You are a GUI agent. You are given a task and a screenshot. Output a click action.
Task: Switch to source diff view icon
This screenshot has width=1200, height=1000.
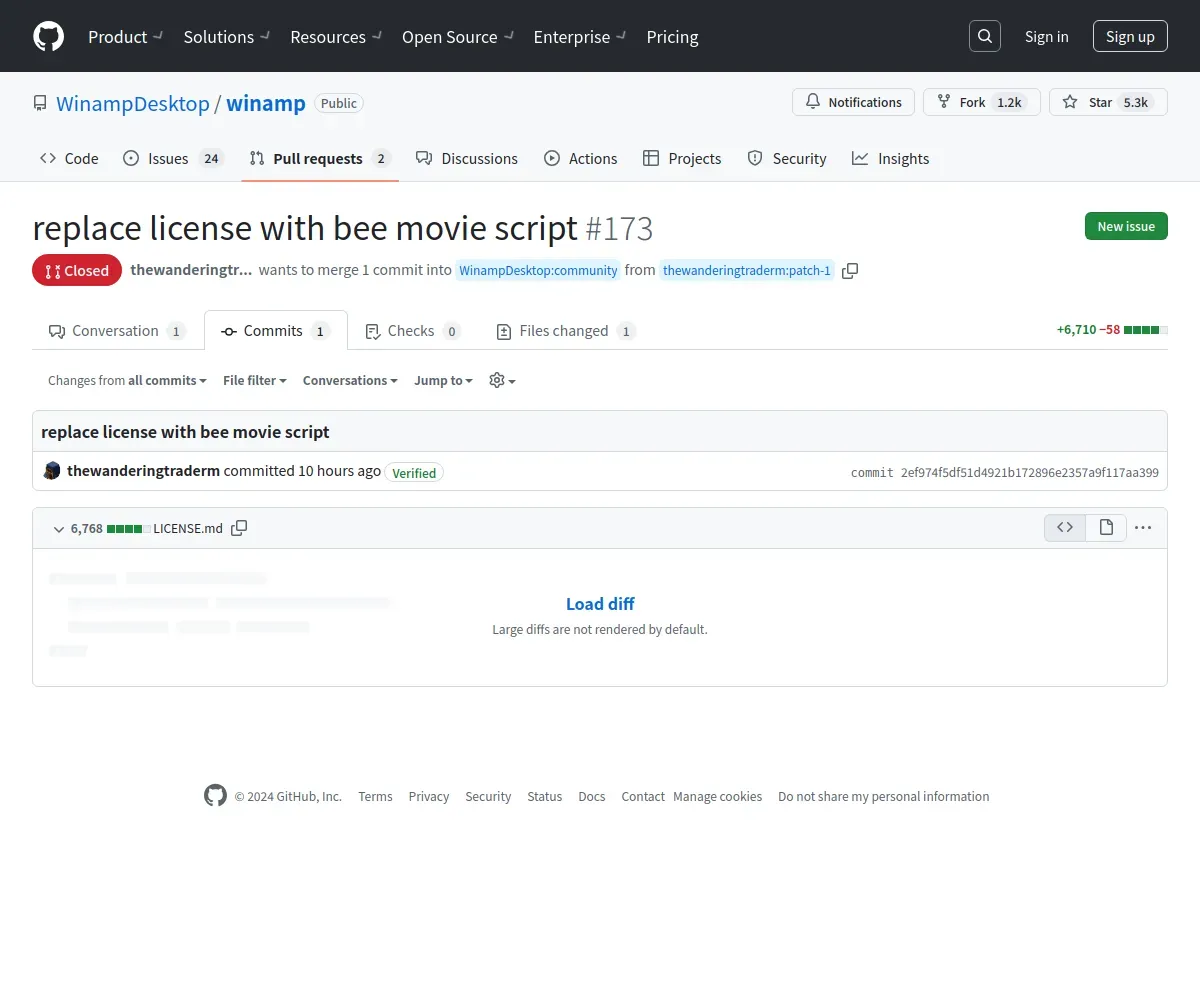(x=1065, y=527)
